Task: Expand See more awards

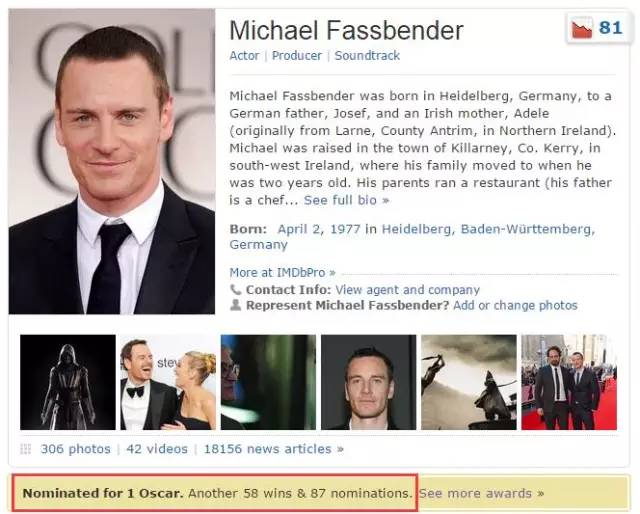Action: [482, 493]
